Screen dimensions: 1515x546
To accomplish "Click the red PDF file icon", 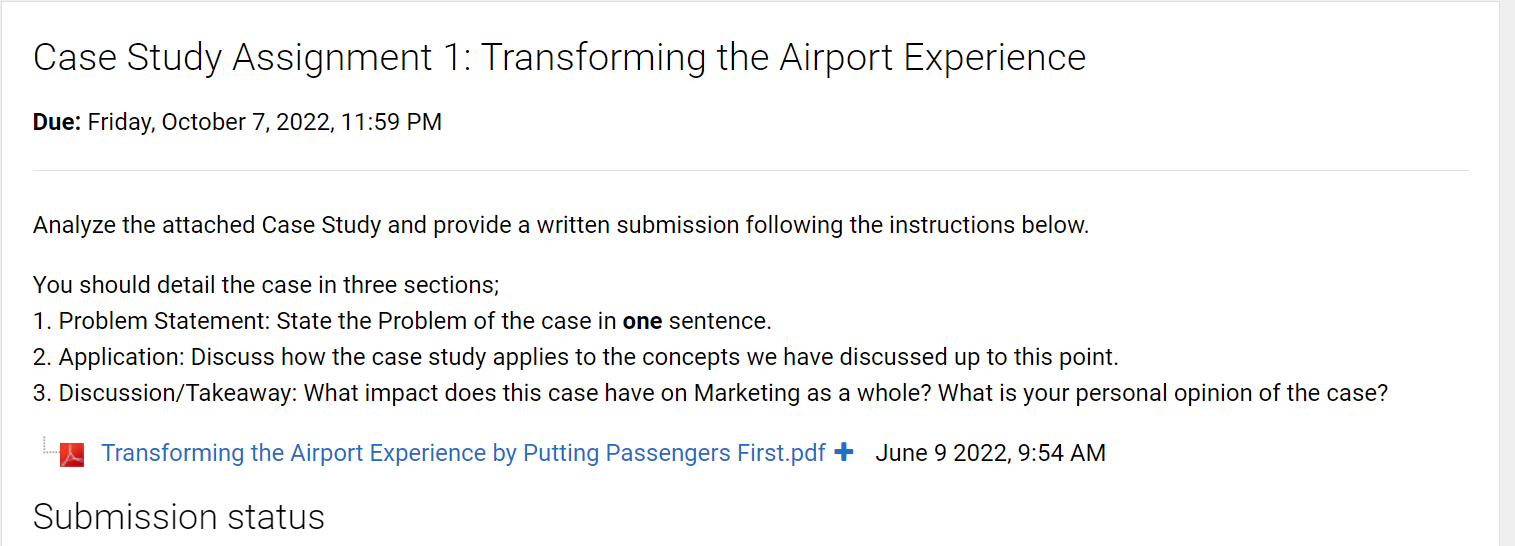I will pyautogui.click(x=72, y=455).
